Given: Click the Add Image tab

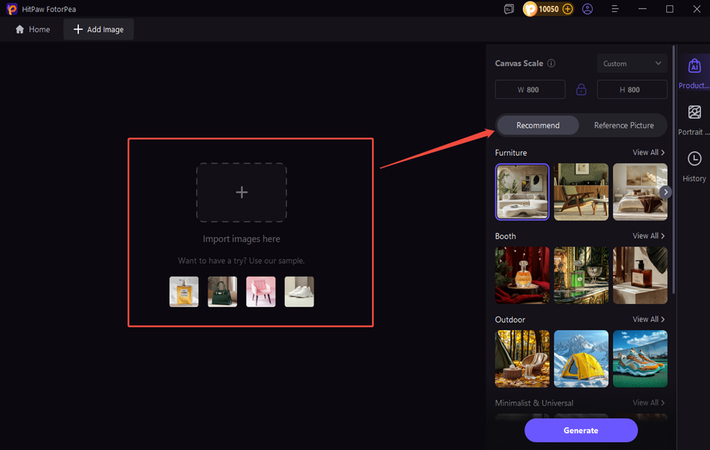Looking at the screenshot, I should [x=99, y=29].
